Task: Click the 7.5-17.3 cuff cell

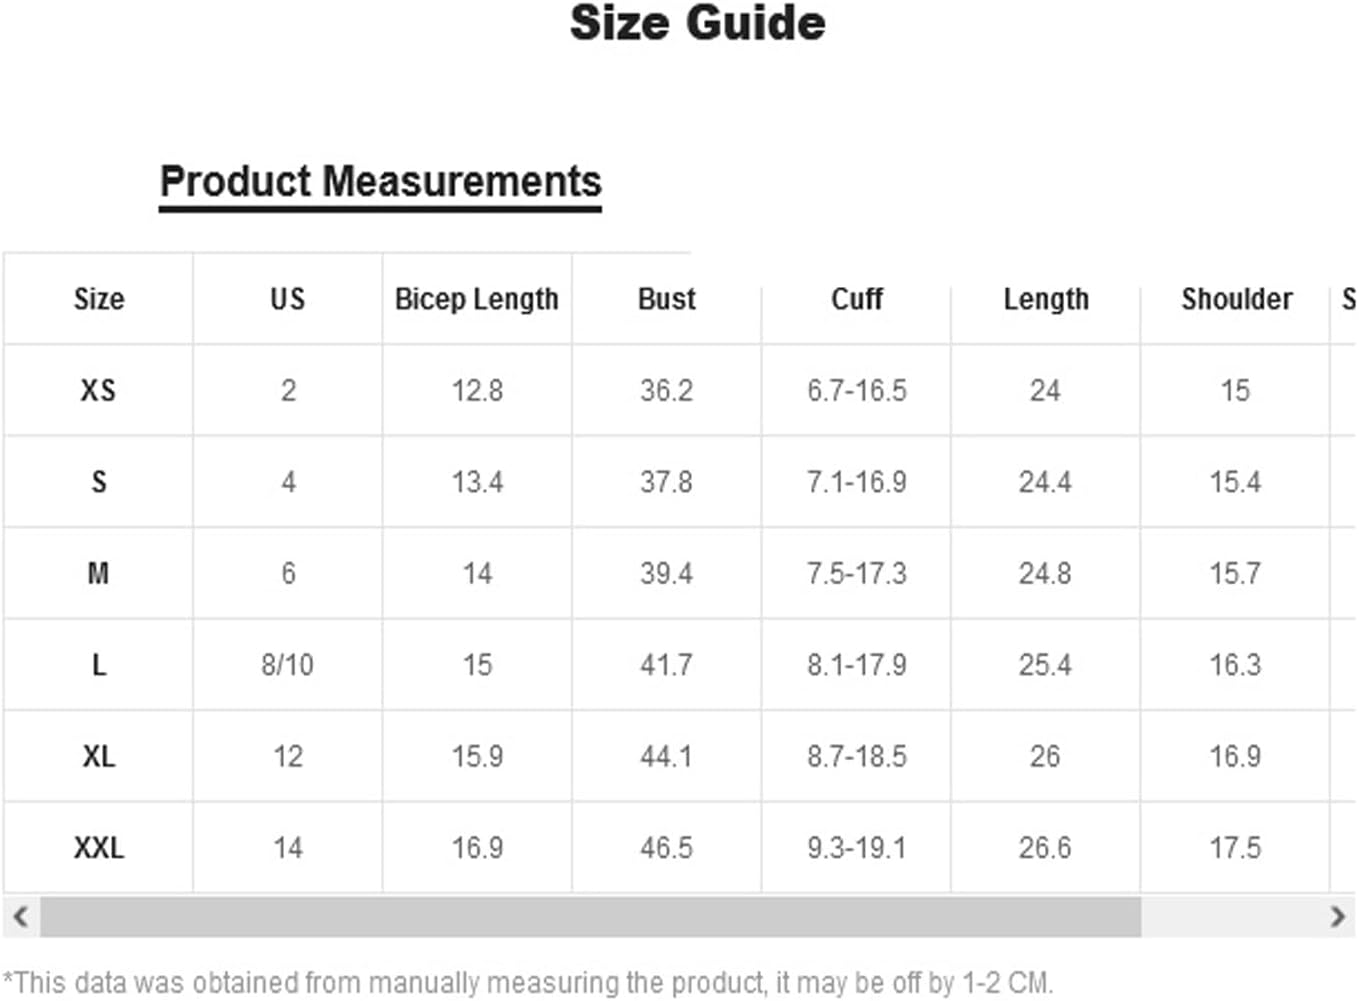Action: click(857, 573)
